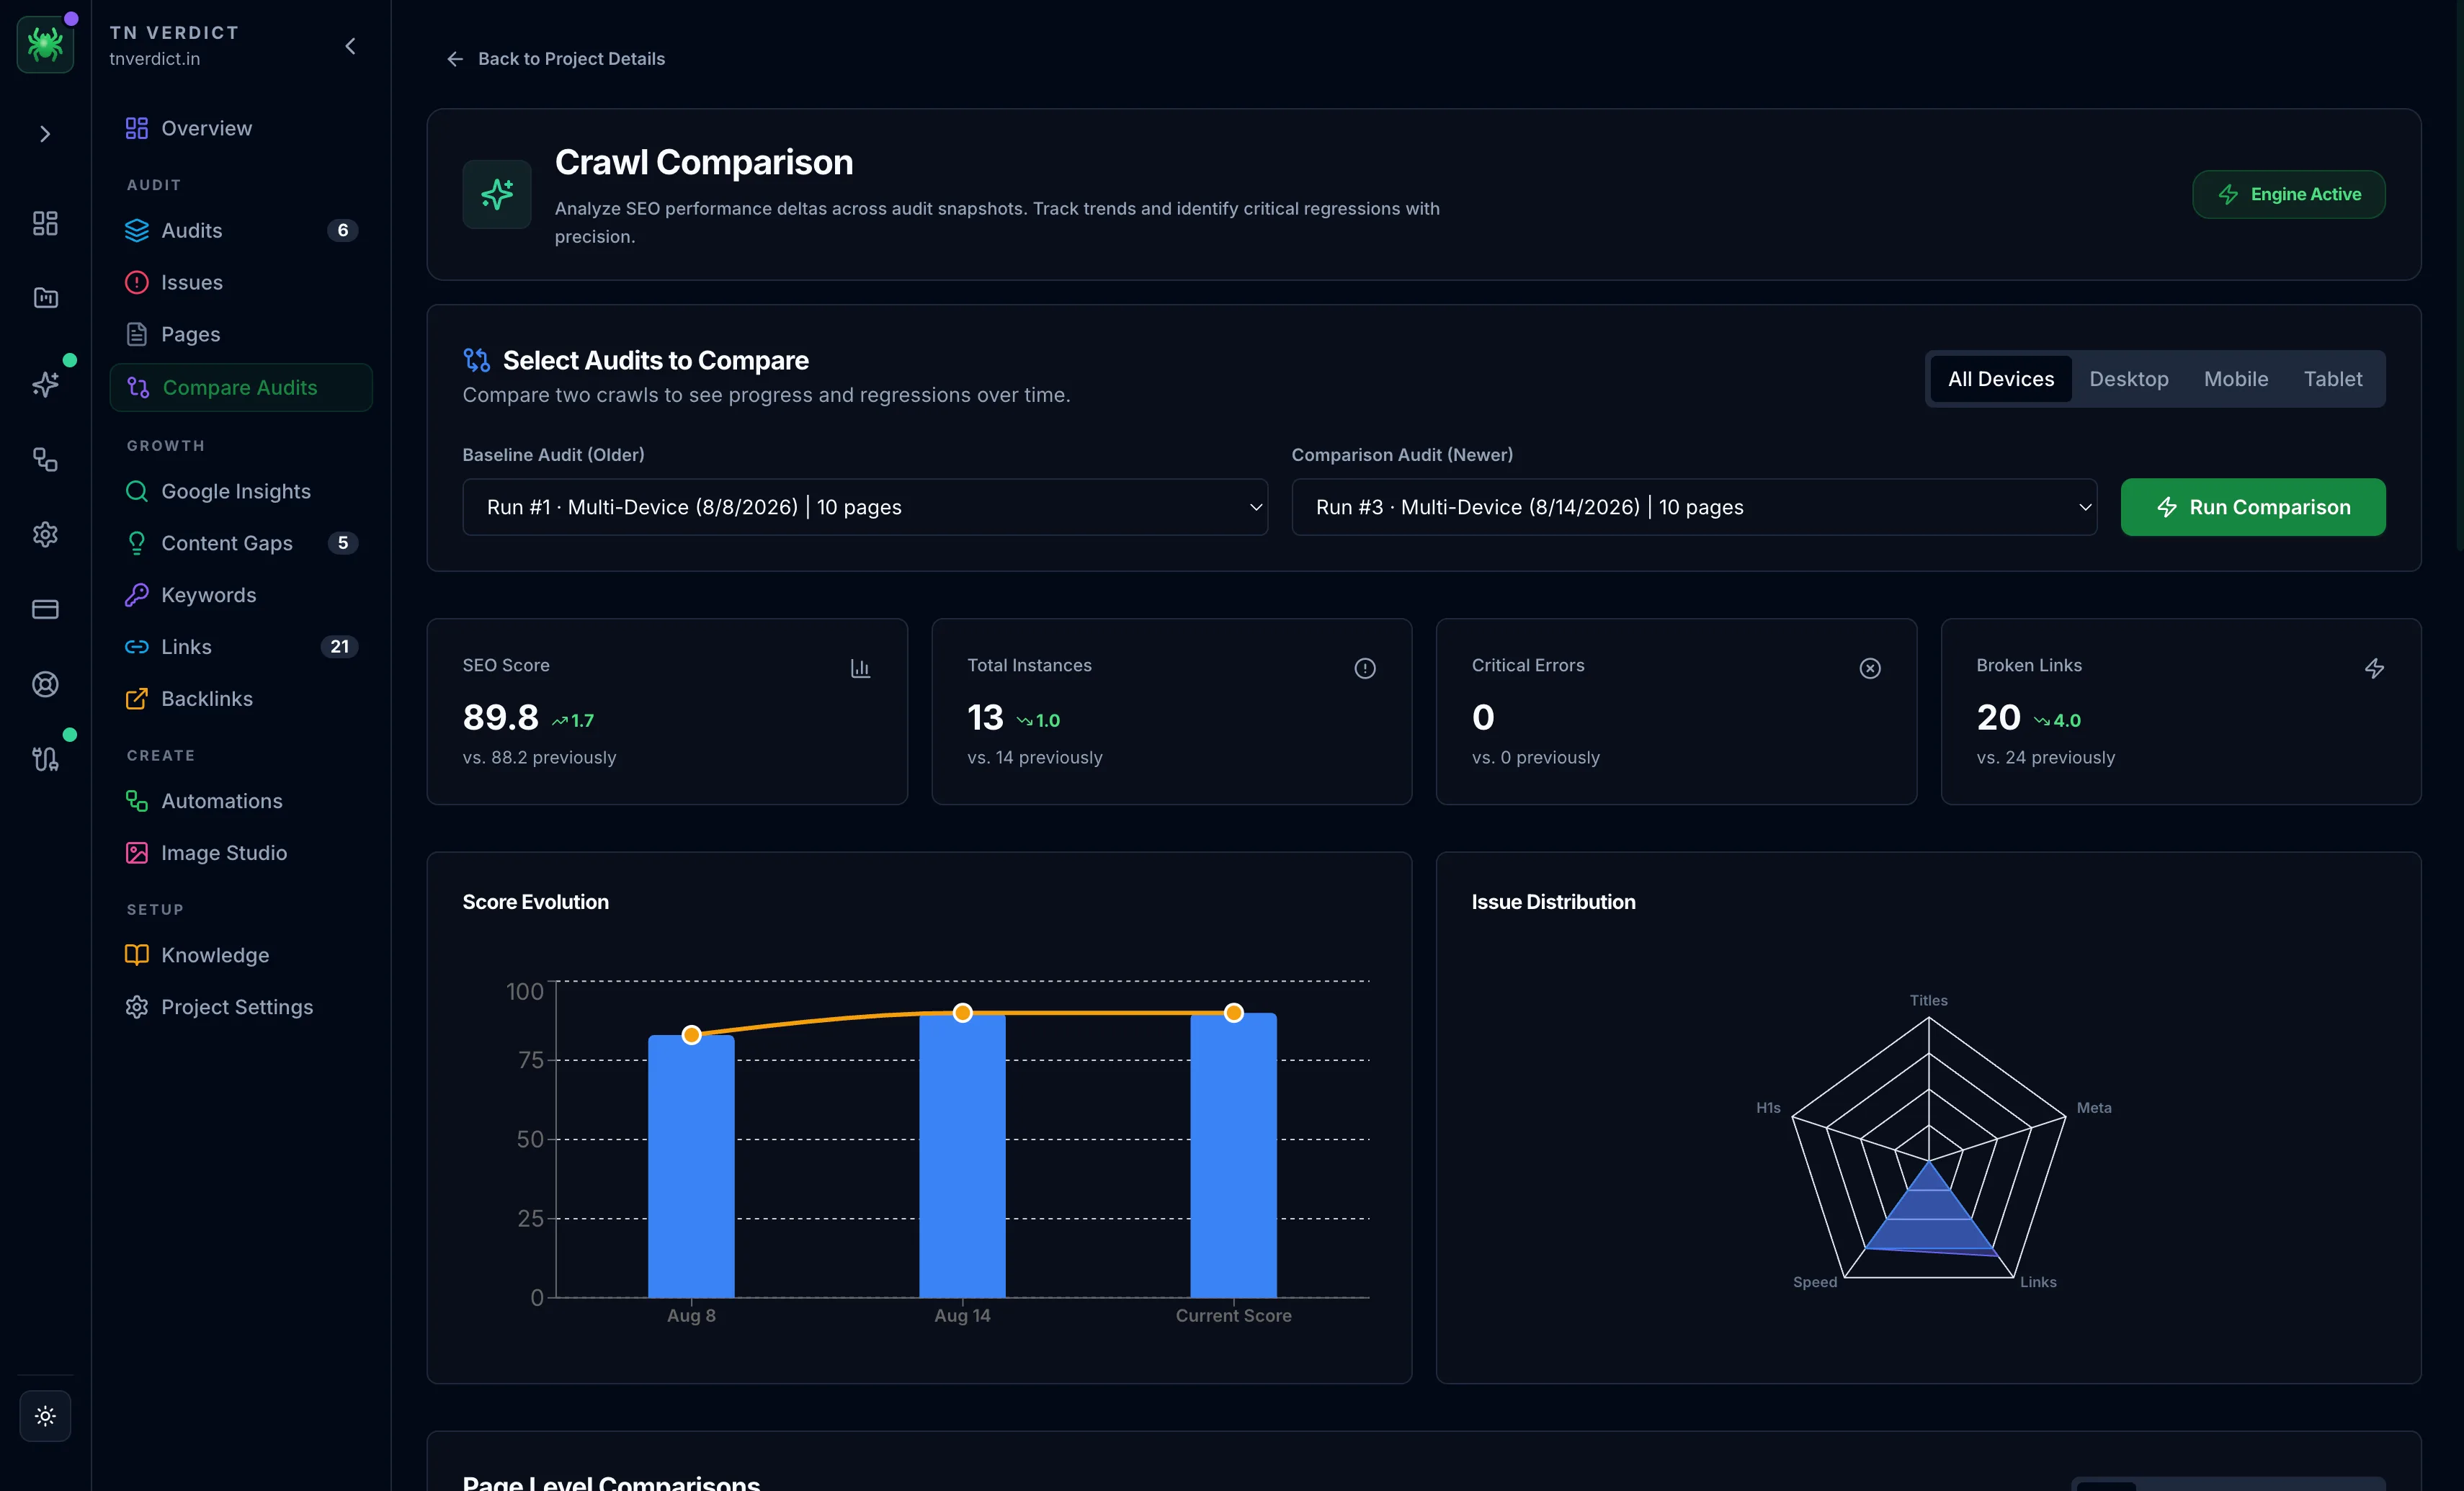2464x1491 pixels.
Task: Switch to the Tablet device tab
Action: [x=2333, y=379]
